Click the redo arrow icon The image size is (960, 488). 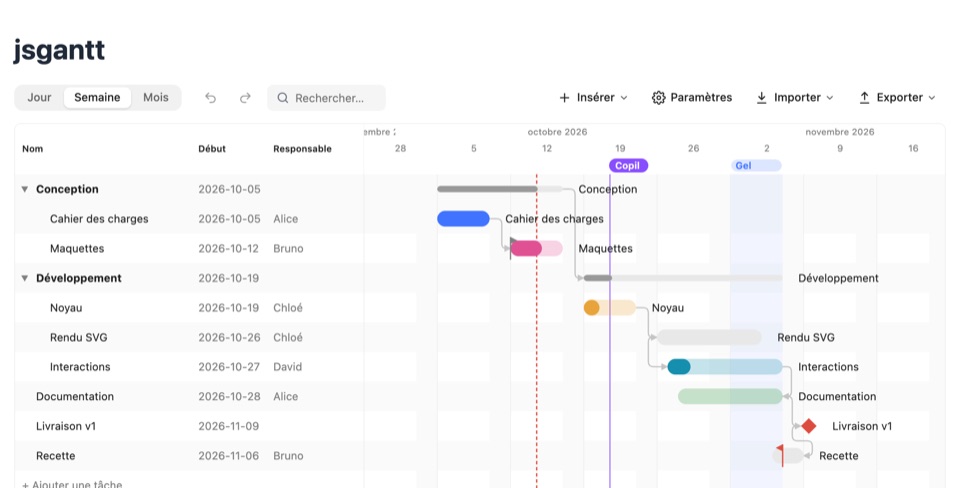pyautogui.click(x=245, y=98)
